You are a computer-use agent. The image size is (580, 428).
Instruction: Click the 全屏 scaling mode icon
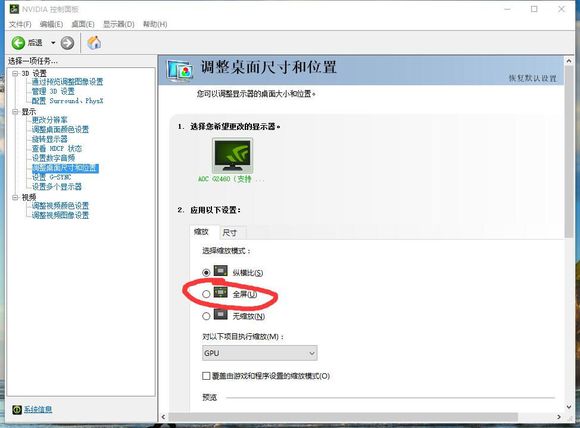(x=221, y=292)
